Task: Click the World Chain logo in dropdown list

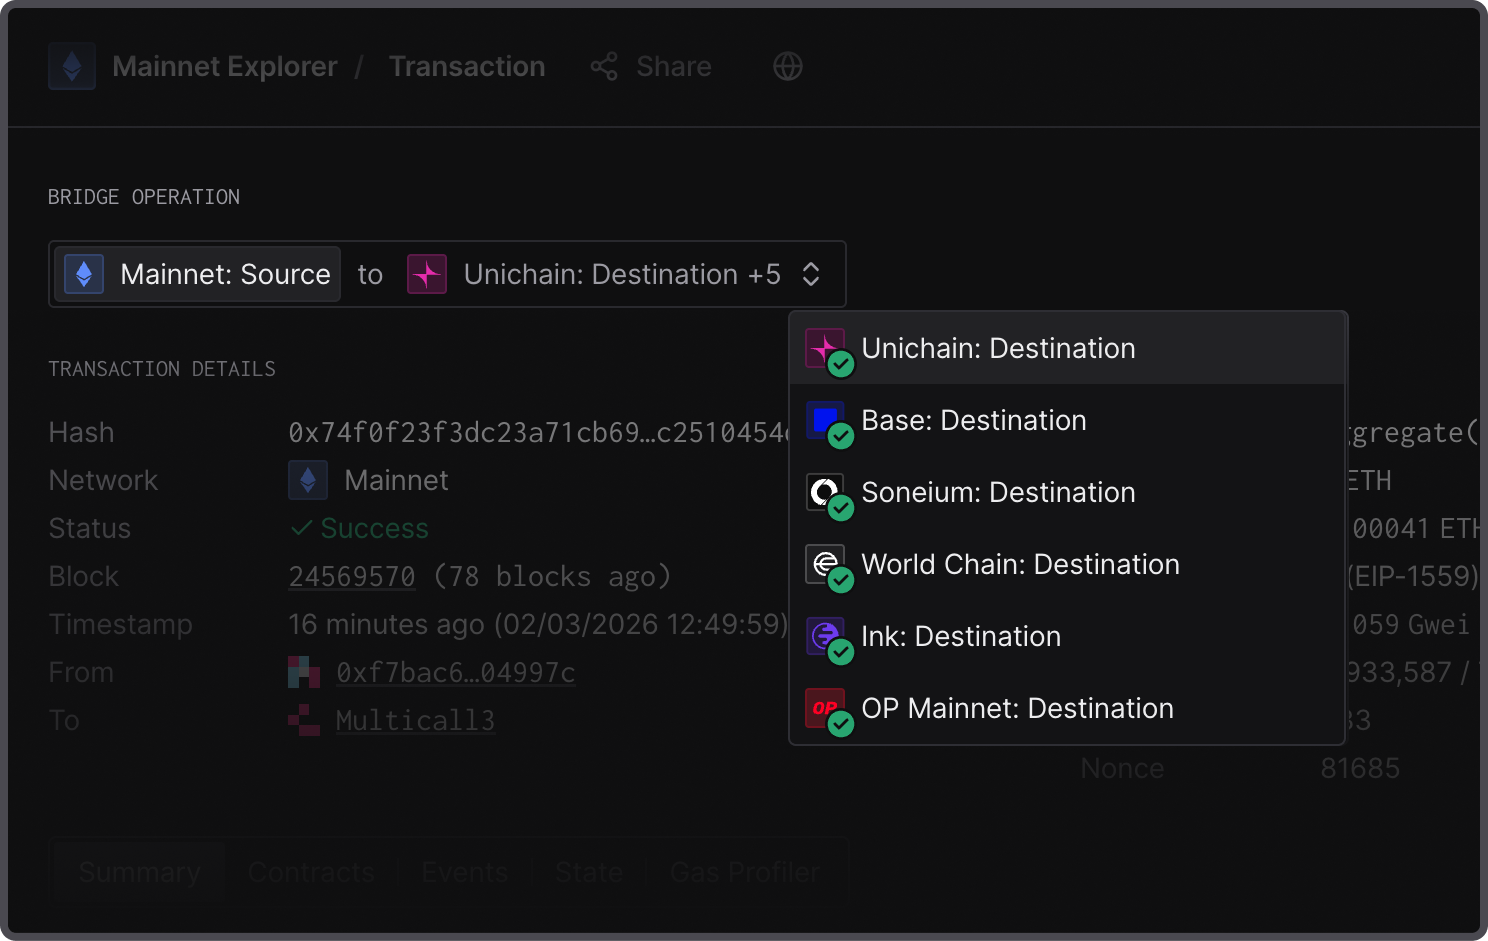Action: pos(825,564)
